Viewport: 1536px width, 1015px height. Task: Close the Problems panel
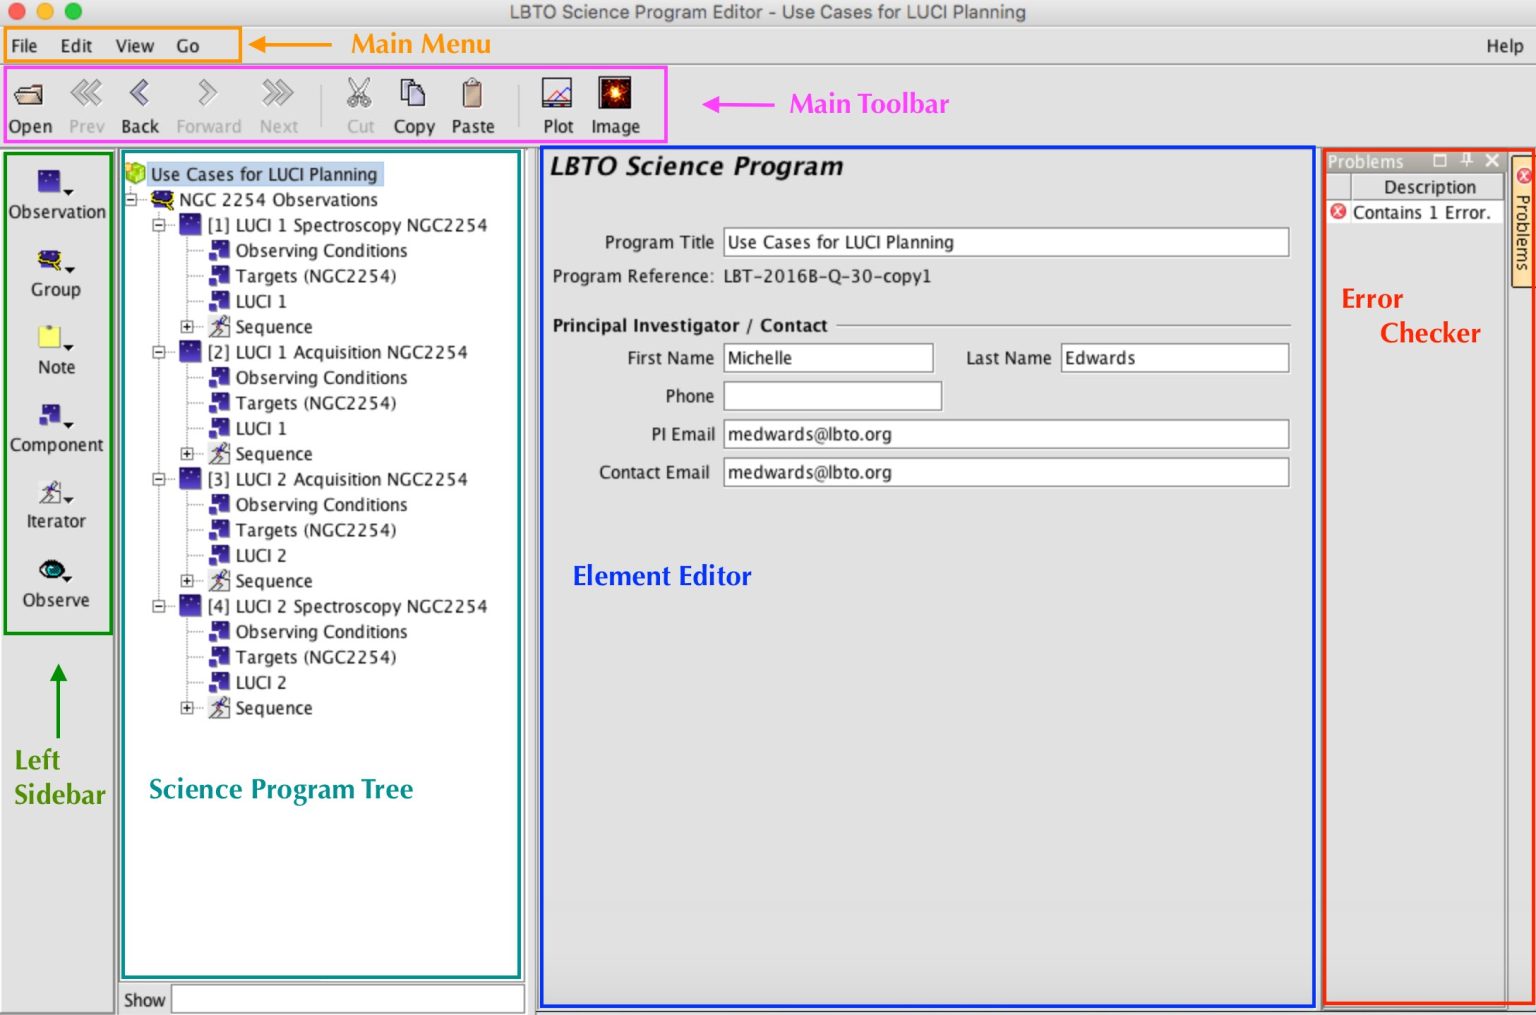point(1492,161)
